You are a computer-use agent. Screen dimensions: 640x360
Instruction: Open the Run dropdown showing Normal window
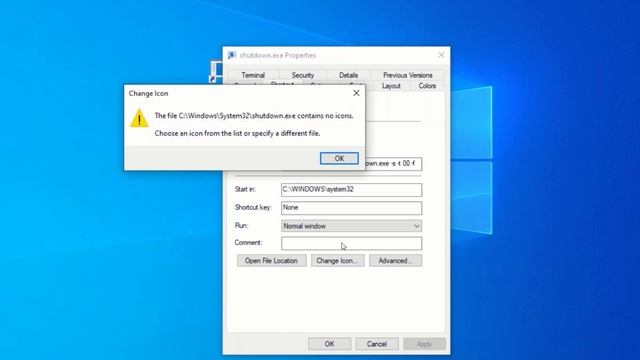pos(351,226)
